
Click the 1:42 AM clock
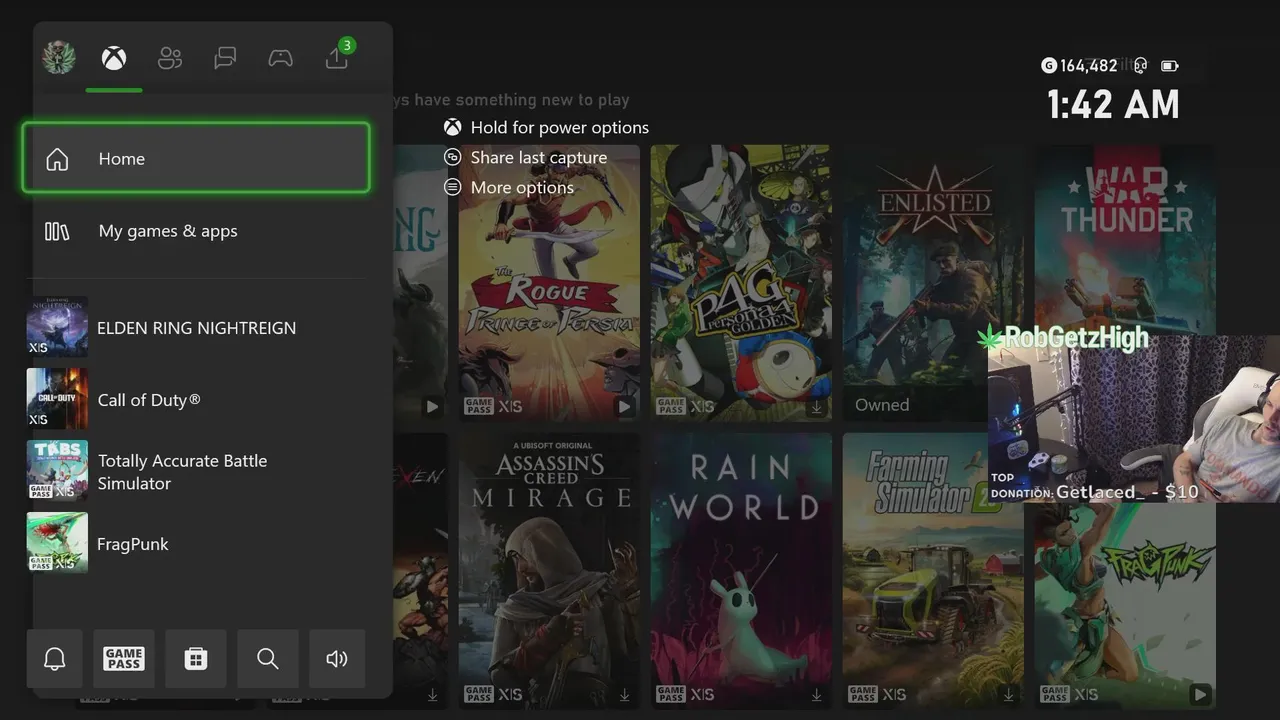(1114, 105)
